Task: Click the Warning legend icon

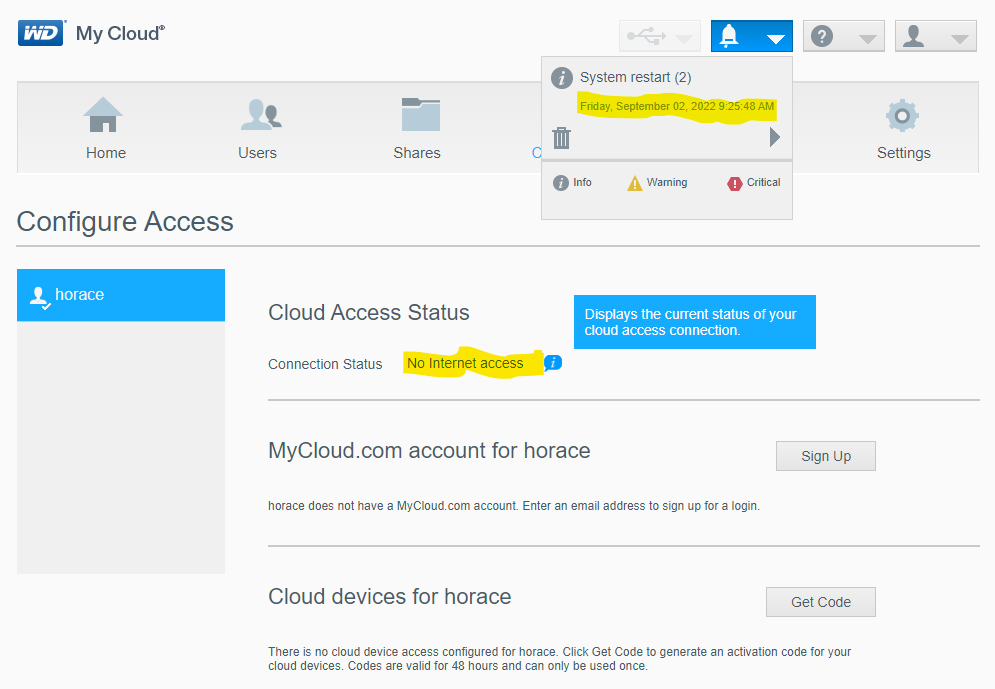Action: coord(635,183)
